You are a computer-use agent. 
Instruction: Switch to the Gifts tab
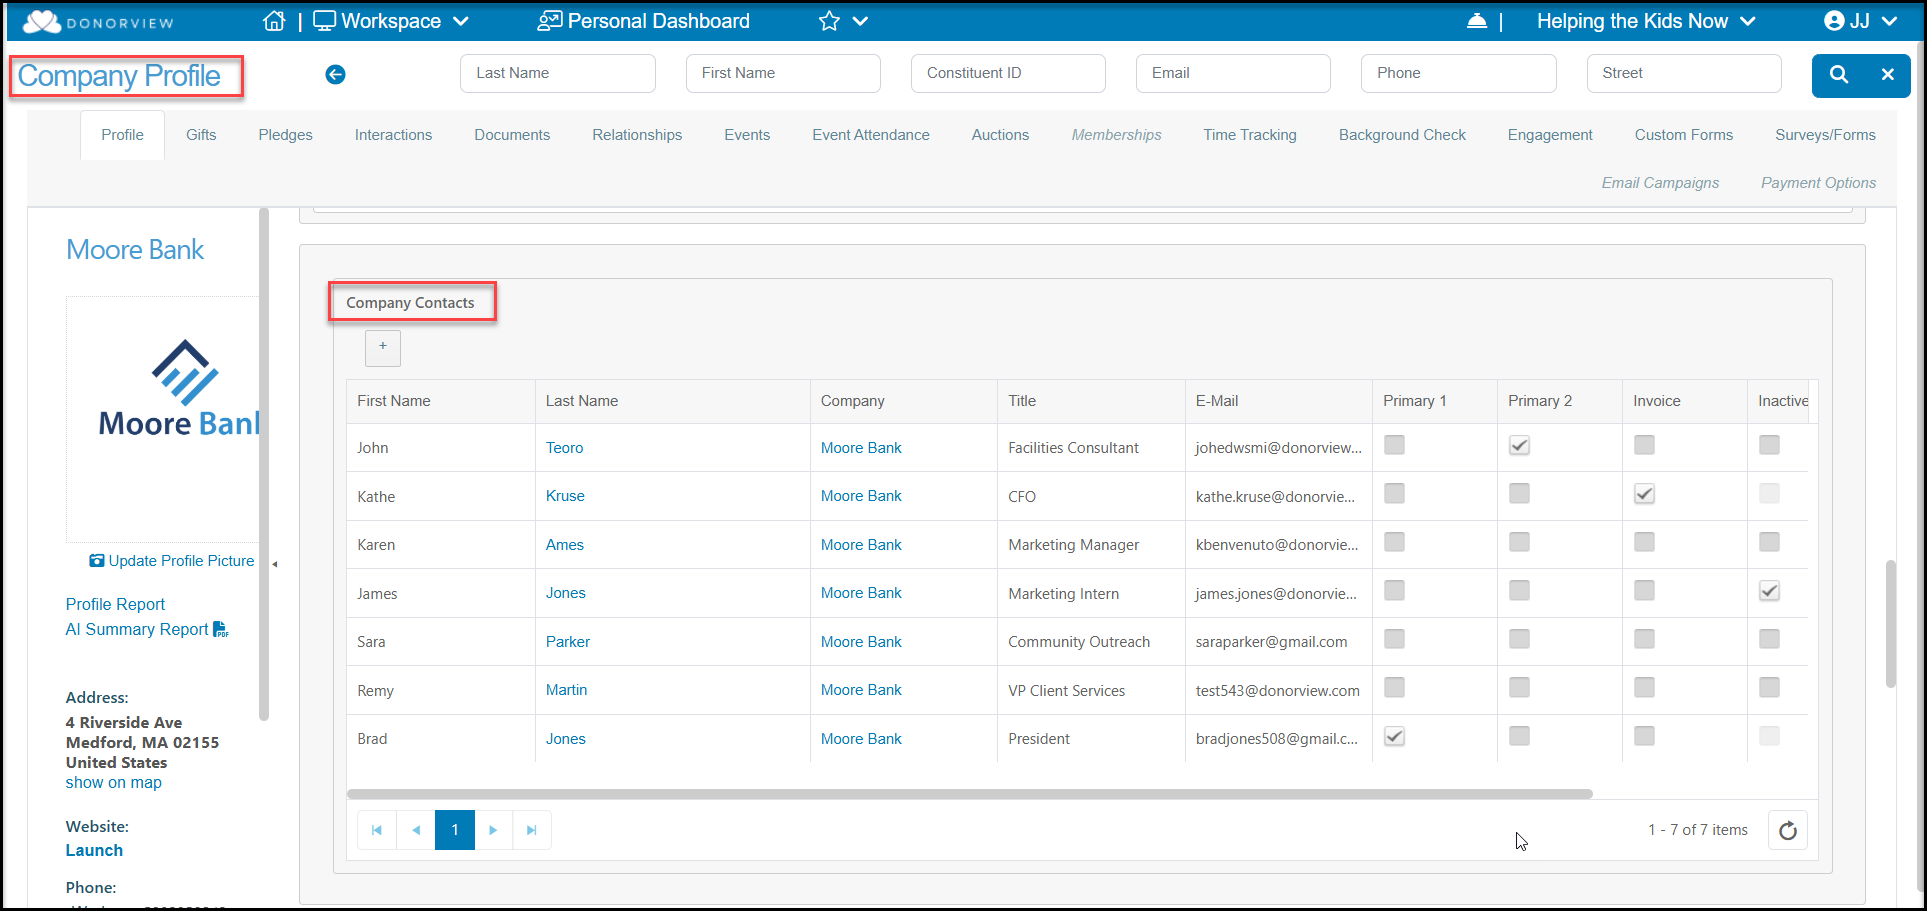click(201, 135)
